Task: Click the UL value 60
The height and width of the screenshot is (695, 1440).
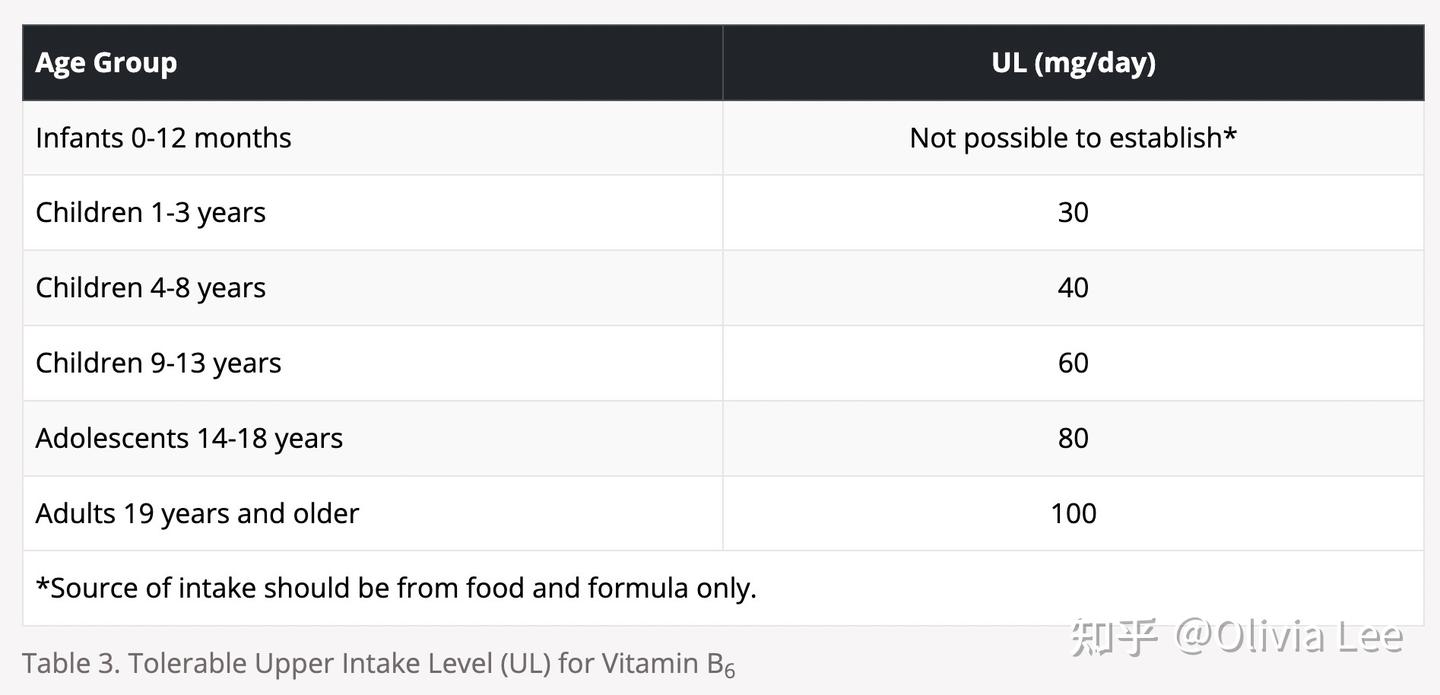Action: click(x=1073, y=363)
